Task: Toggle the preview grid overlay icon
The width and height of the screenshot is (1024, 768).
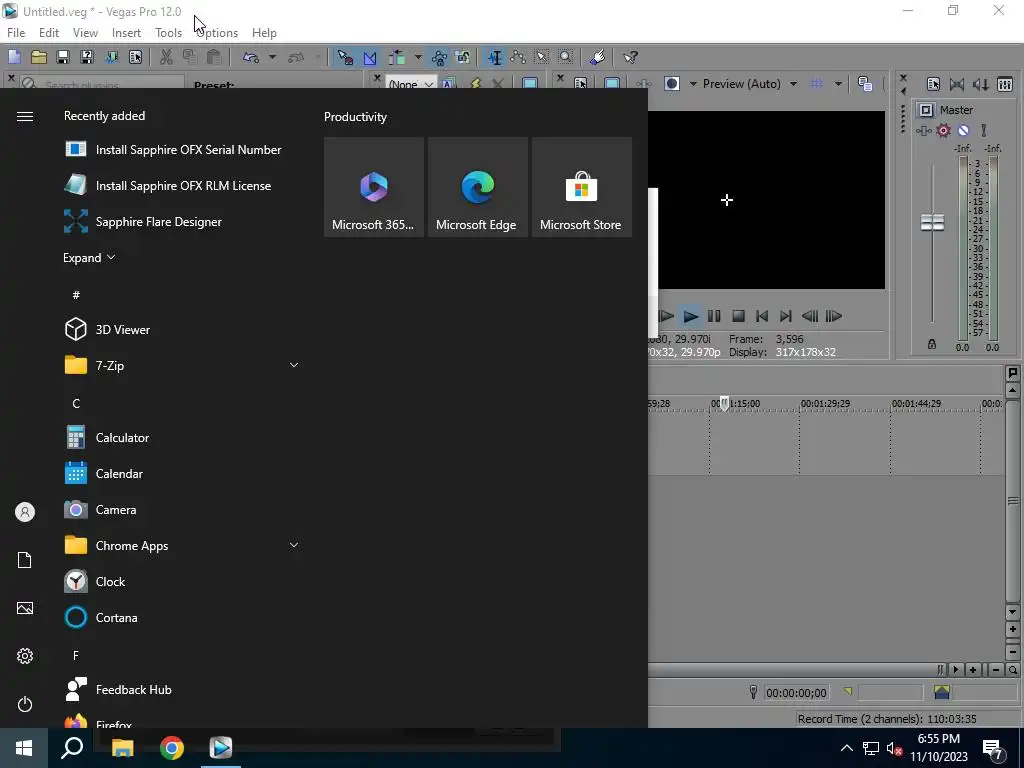Action: coord(816,84)
